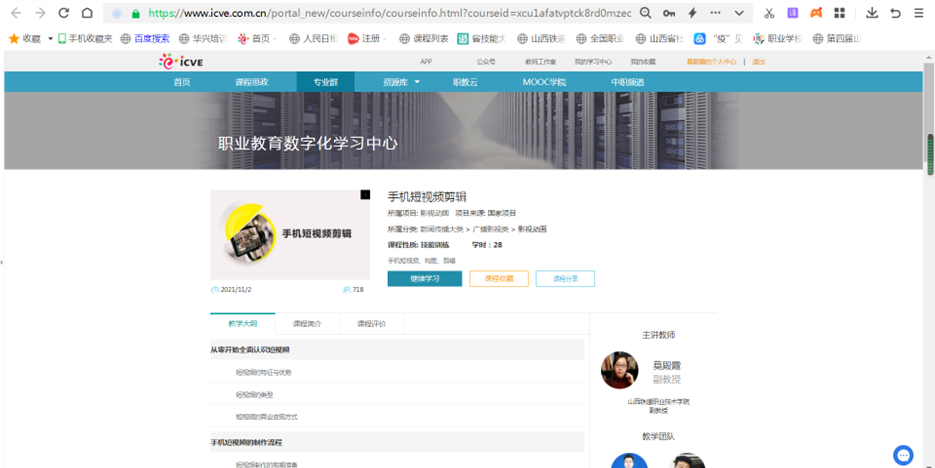Expand the 收藏 bookmarks dropdown arrow
This screenshot has height=468, width=935.
(x=50, y=39)
